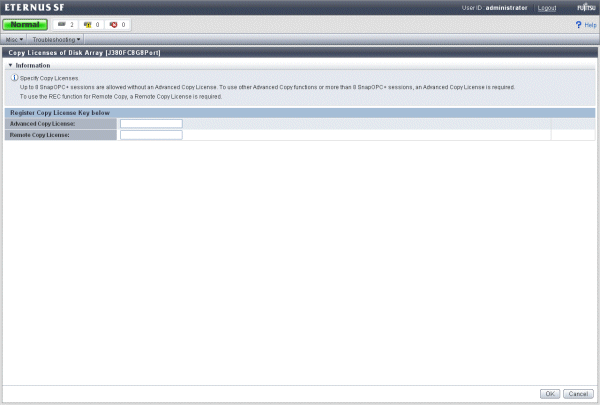Click the Logout link
Viewport: 600px width, 405px height.
coord(547,8)
